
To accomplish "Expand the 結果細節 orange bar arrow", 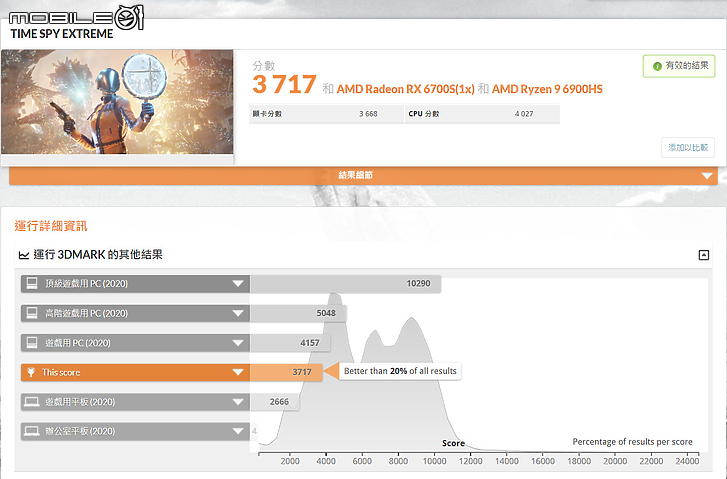I will click(x=707, y=176).
